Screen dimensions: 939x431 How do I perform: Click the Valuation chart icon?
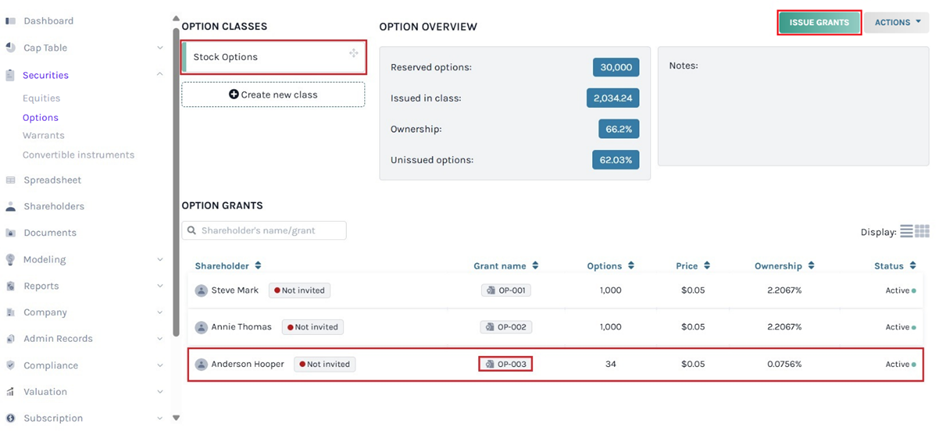click(x=10, y=391)
